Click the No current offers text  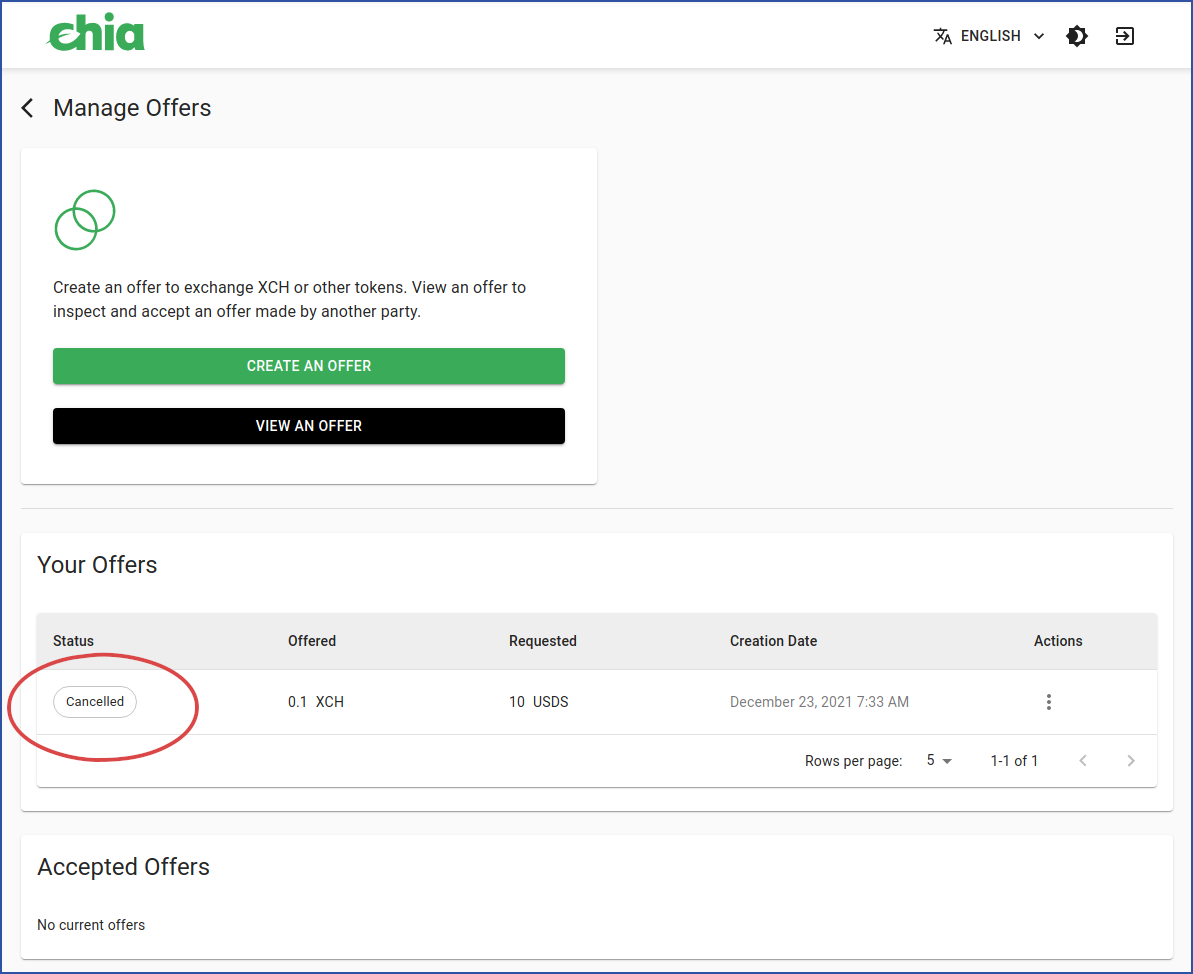91,925
